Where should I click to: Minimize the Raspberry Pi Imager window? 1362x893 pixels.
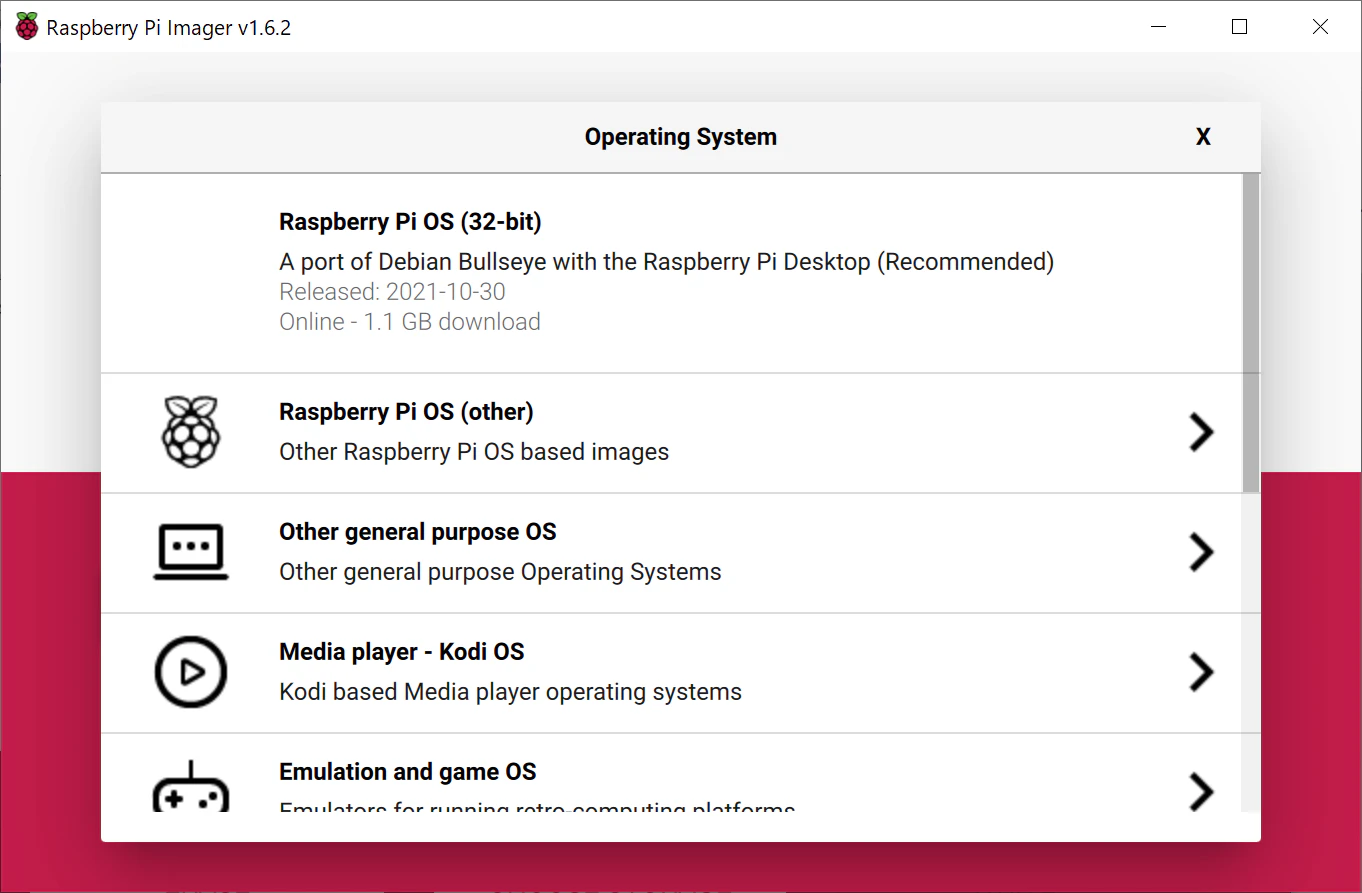pos(1159,27)
